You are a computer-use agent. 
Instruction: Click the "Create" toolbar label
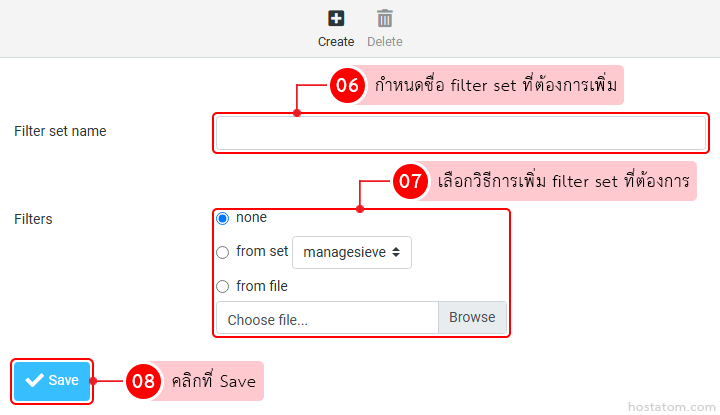click(336, 42)
